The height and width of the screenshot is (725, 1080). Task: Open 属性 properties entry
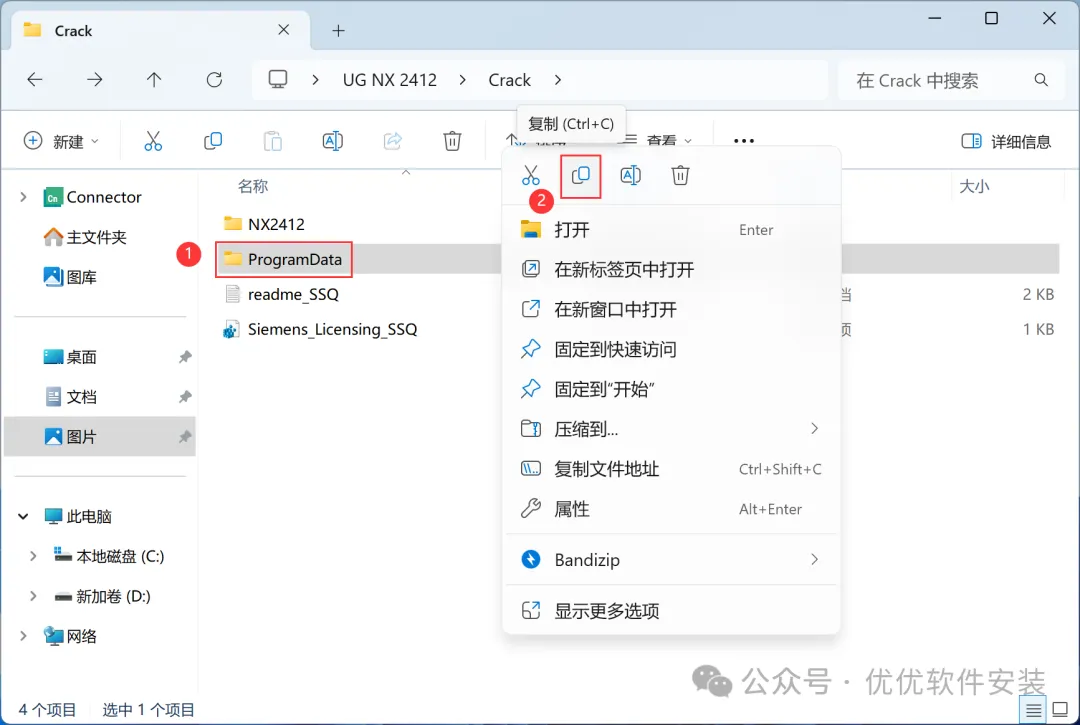click(x=671, y=509)
